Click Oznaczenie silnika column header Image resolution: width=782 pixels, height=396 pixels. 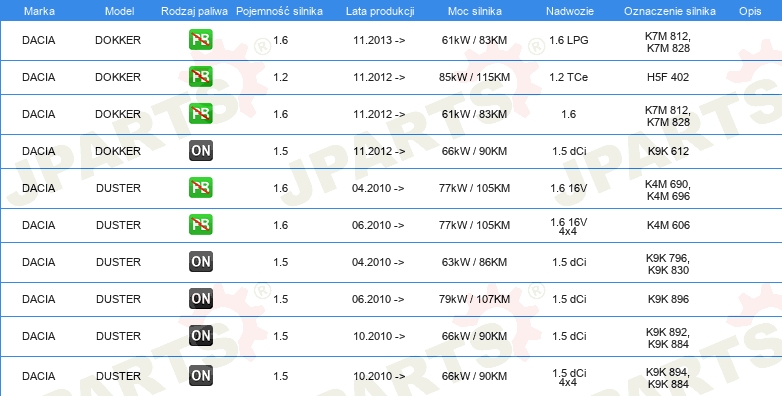click(670, 11)
